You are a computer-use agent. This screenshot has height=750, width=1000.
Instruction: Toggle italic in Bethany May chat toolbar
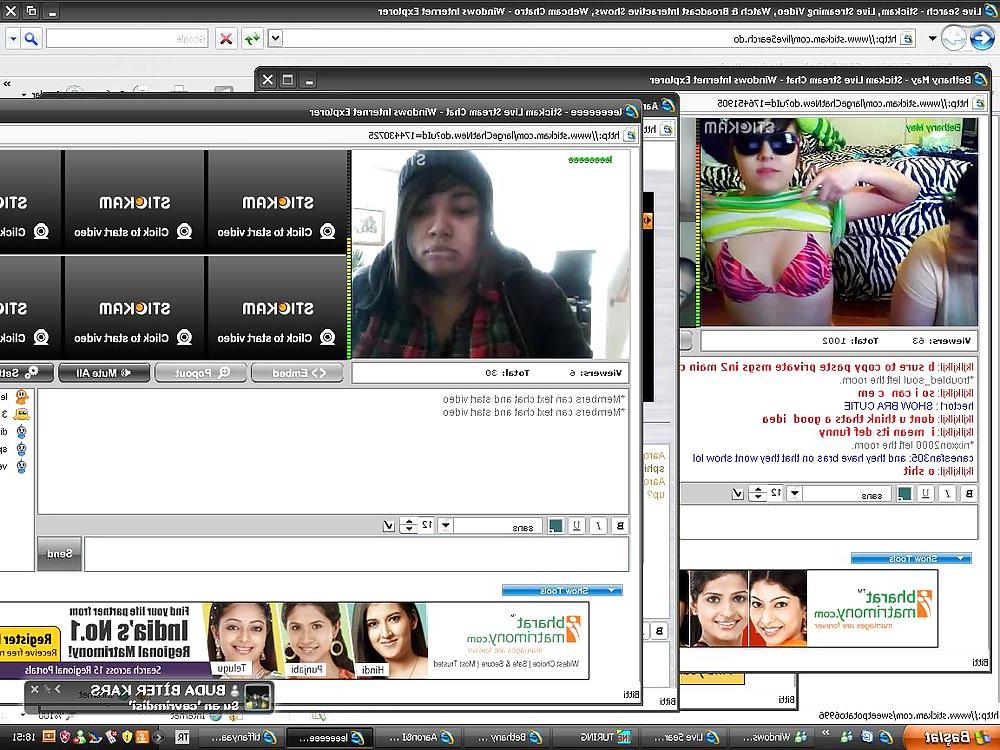point(948,493)
